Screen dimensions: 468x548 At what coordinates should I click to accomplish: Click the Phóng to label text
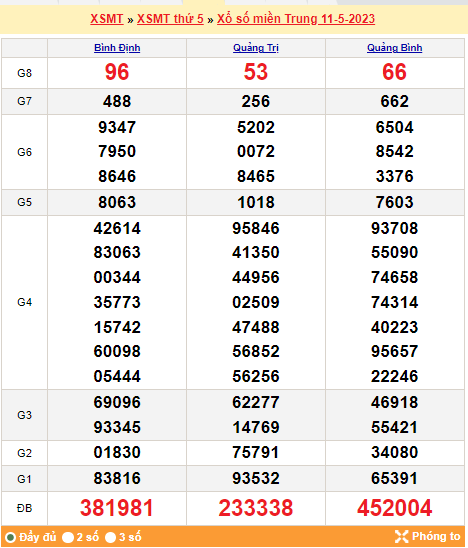[436, 536]
